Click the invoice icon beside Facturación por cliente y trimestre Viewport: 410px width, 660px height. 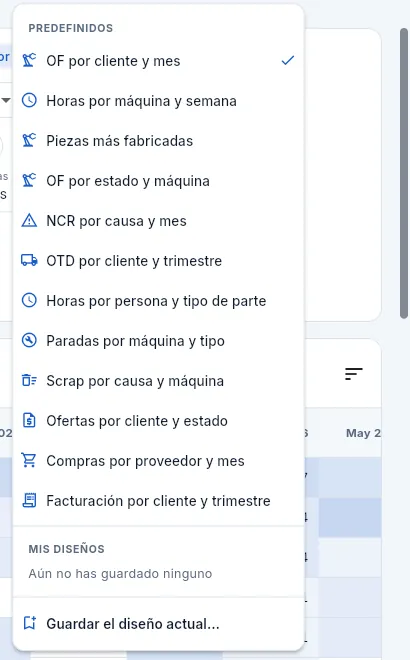click(x=29, y=500)
